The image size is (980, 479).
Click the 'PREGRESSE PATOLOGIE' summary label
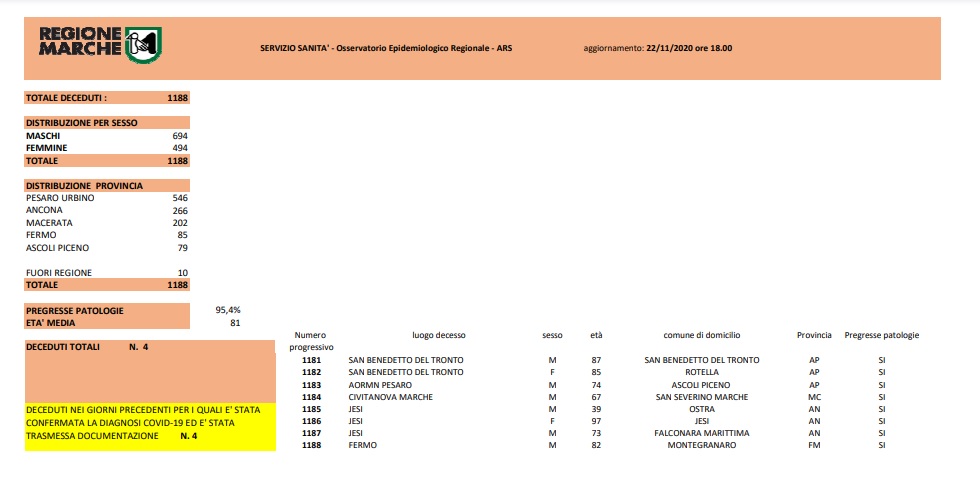tap(75, 311)
